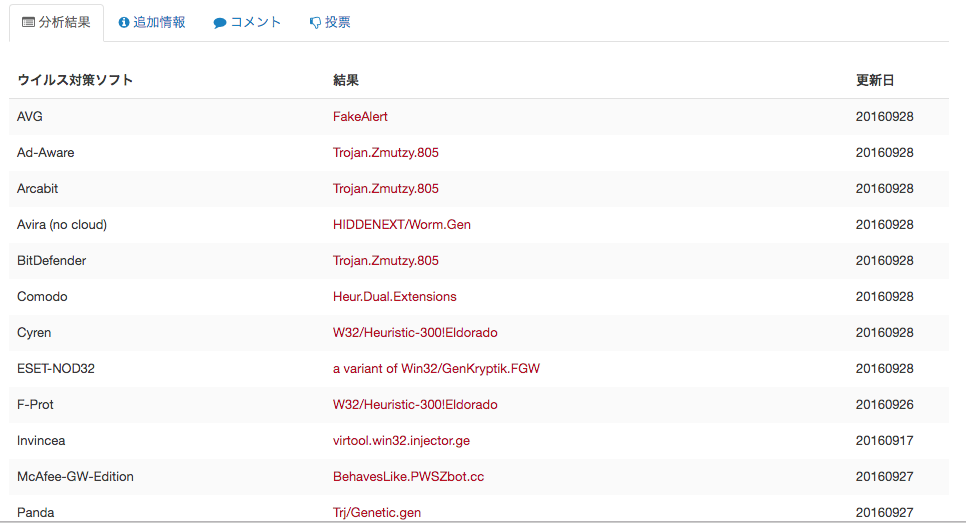Click Ad-Aware's Trojan.Zmutzy.805 result
This screenshot has height=523, width=966.
point(386,152)
